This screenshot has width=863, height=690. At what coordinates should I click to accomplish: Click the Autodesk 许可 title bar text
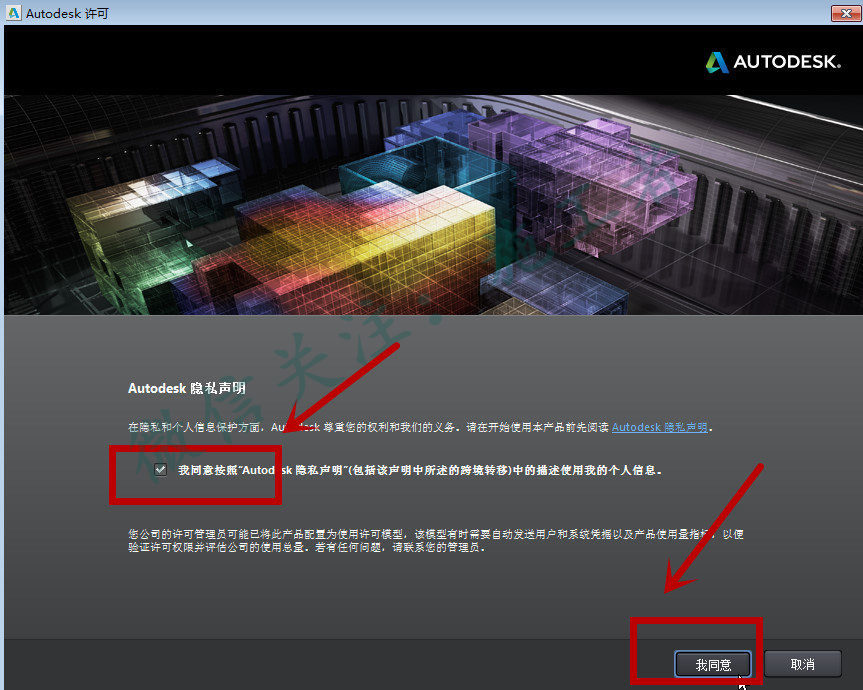pos(67,13)
